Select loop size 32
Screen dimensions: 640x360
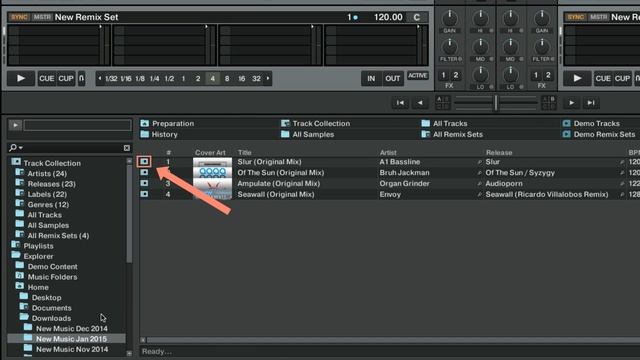pyautogui.click(x=256, y=79)
